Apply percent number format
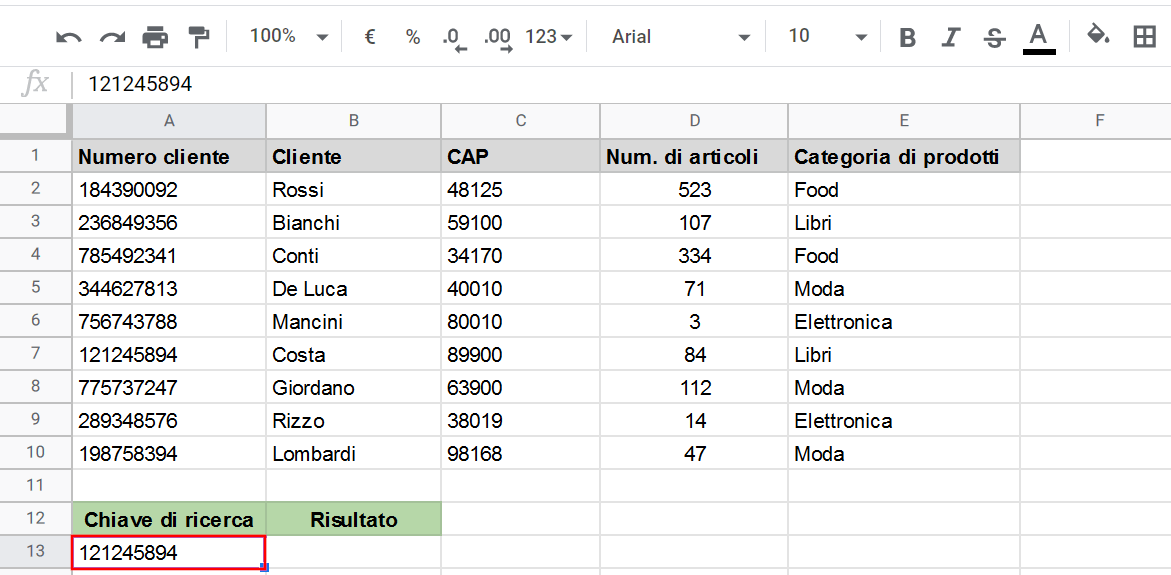The image size is (1171, 575). [413, 37]
